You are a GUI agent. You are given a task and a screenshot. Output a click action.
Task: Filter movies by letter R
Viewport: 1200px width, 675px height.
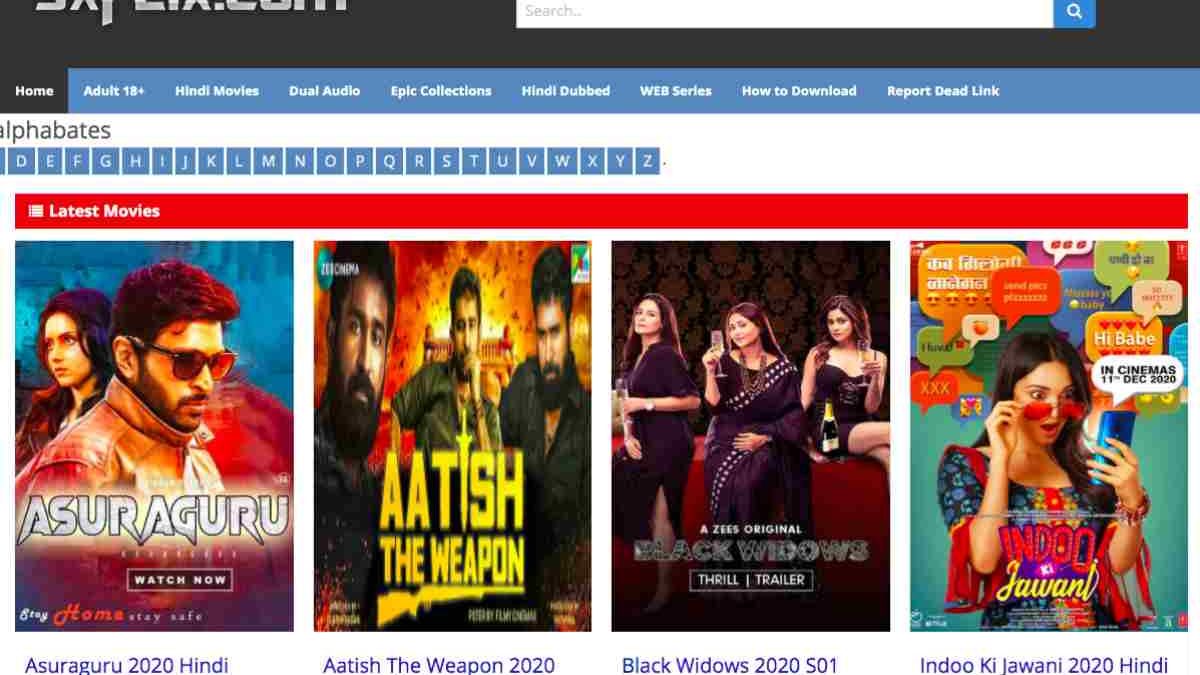(419, 161)
